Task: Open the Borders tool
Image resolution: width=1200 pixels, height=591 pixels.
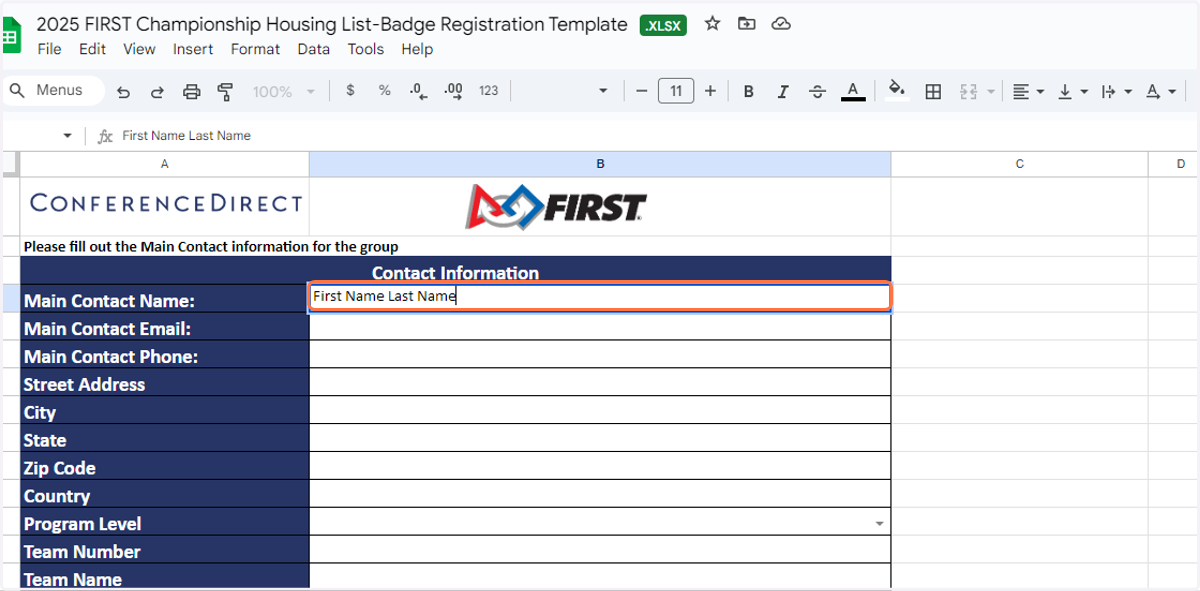Action: tap(933, 92)
